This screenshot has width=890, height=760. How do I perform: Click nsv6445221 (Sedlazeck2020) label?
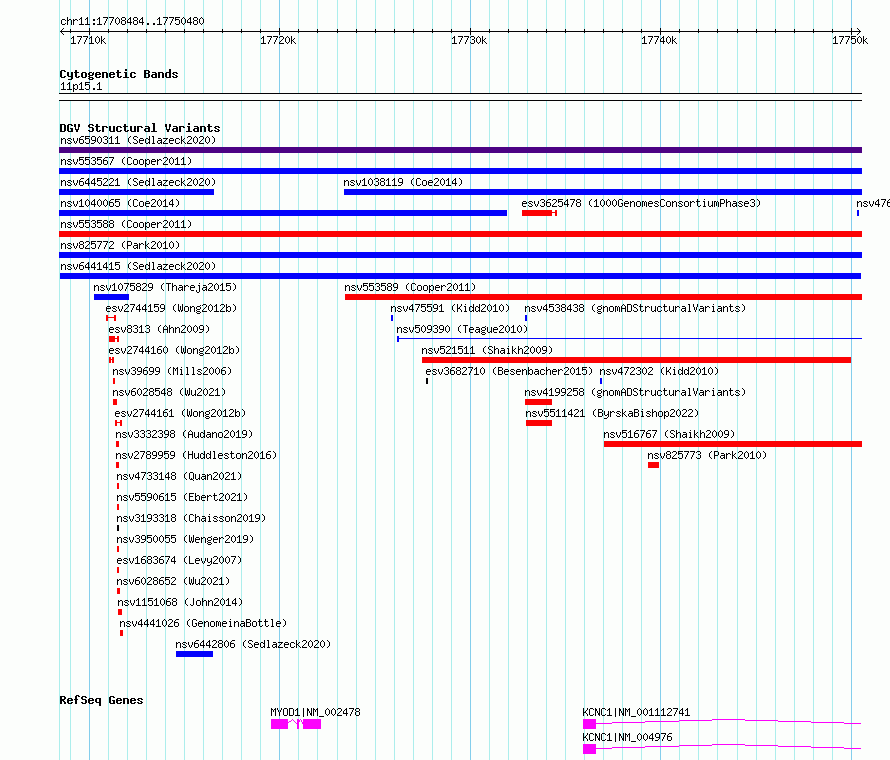point(138,182)
